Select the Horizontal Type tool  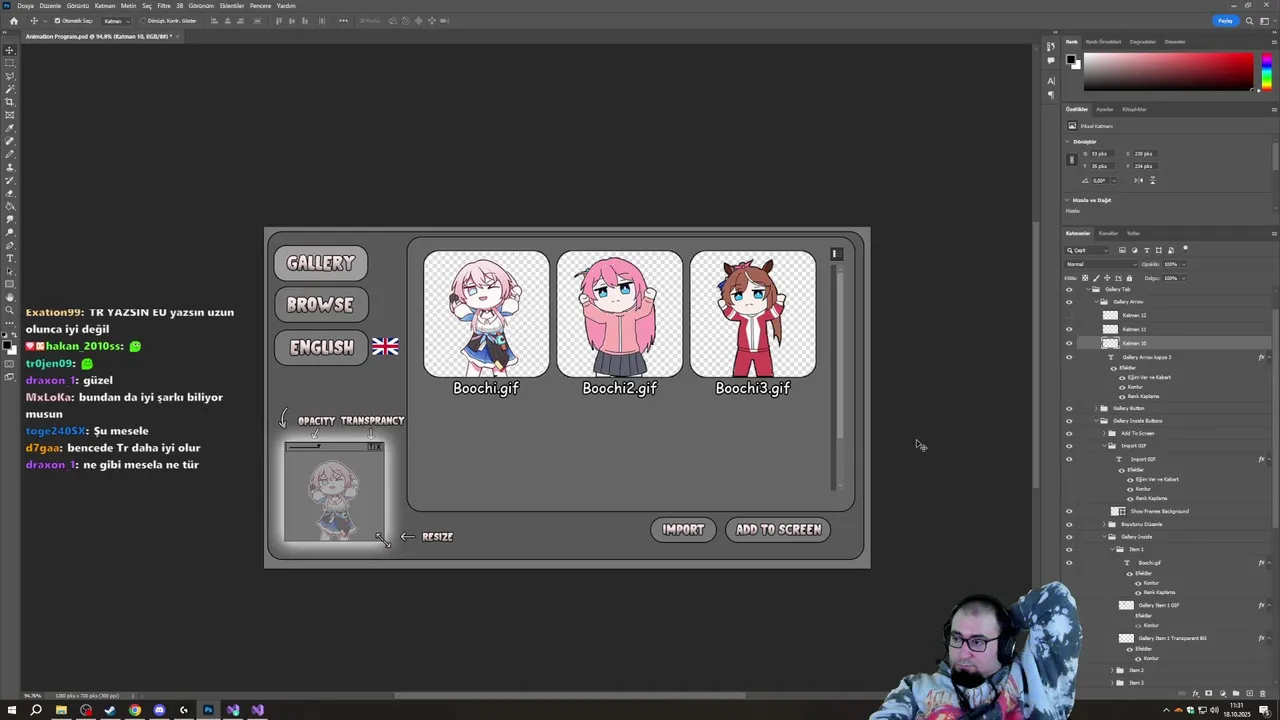(10, 258)
